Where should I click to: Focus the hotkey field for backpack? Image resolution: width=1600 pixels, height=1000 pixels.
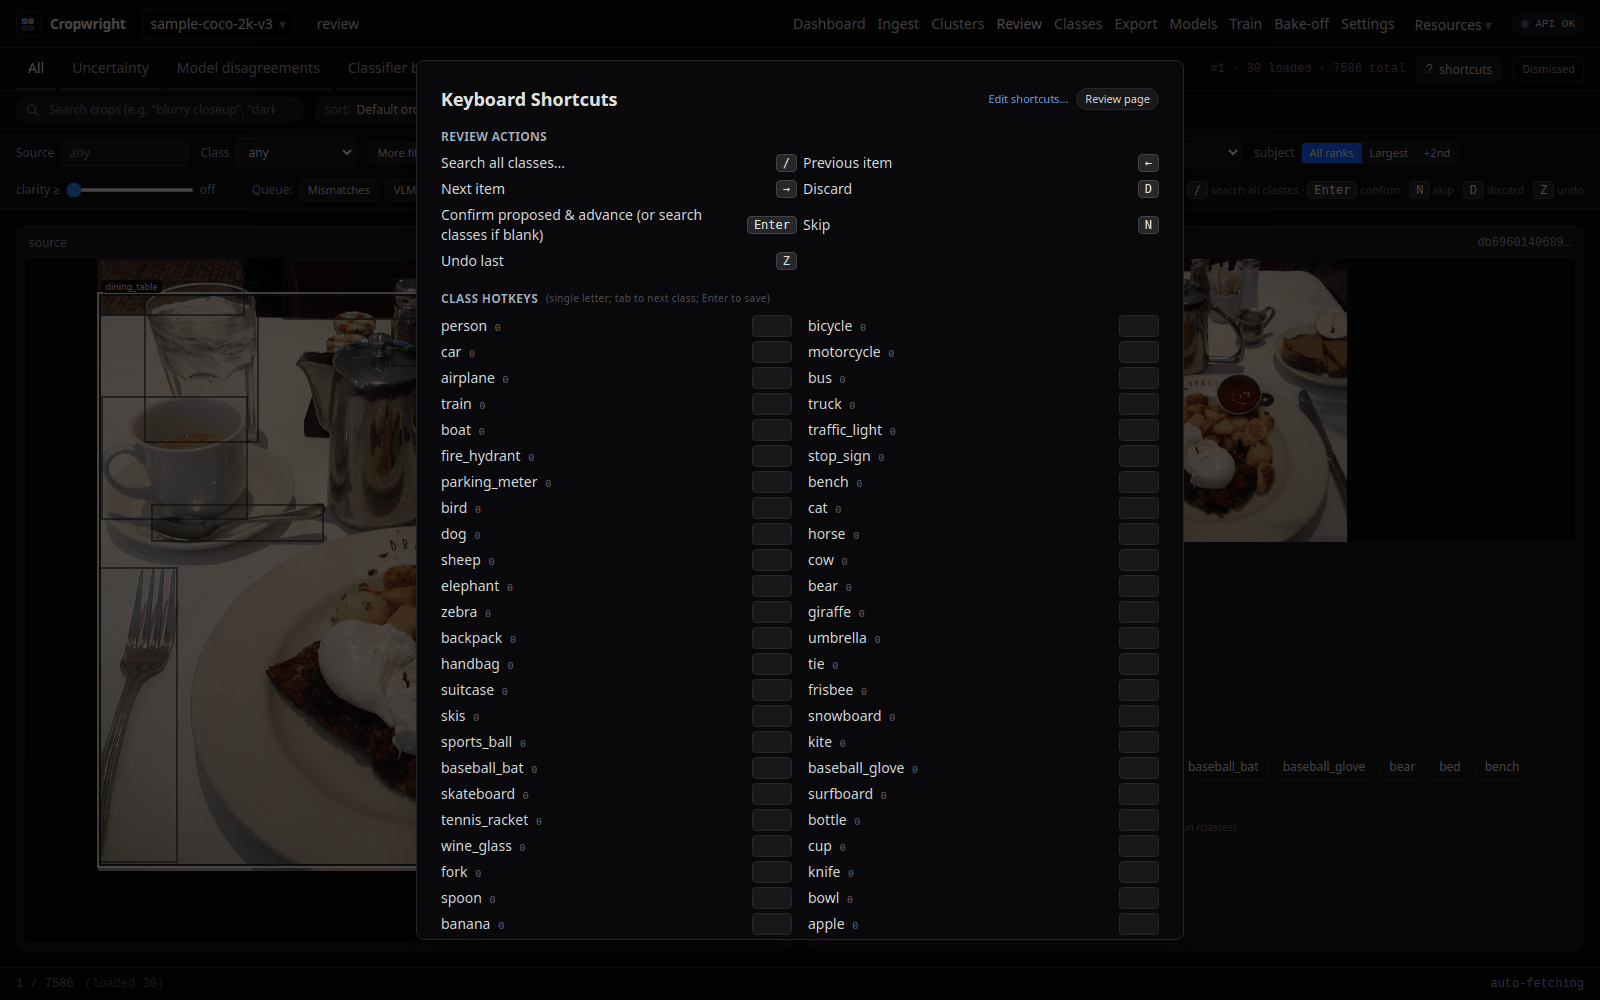772,638
